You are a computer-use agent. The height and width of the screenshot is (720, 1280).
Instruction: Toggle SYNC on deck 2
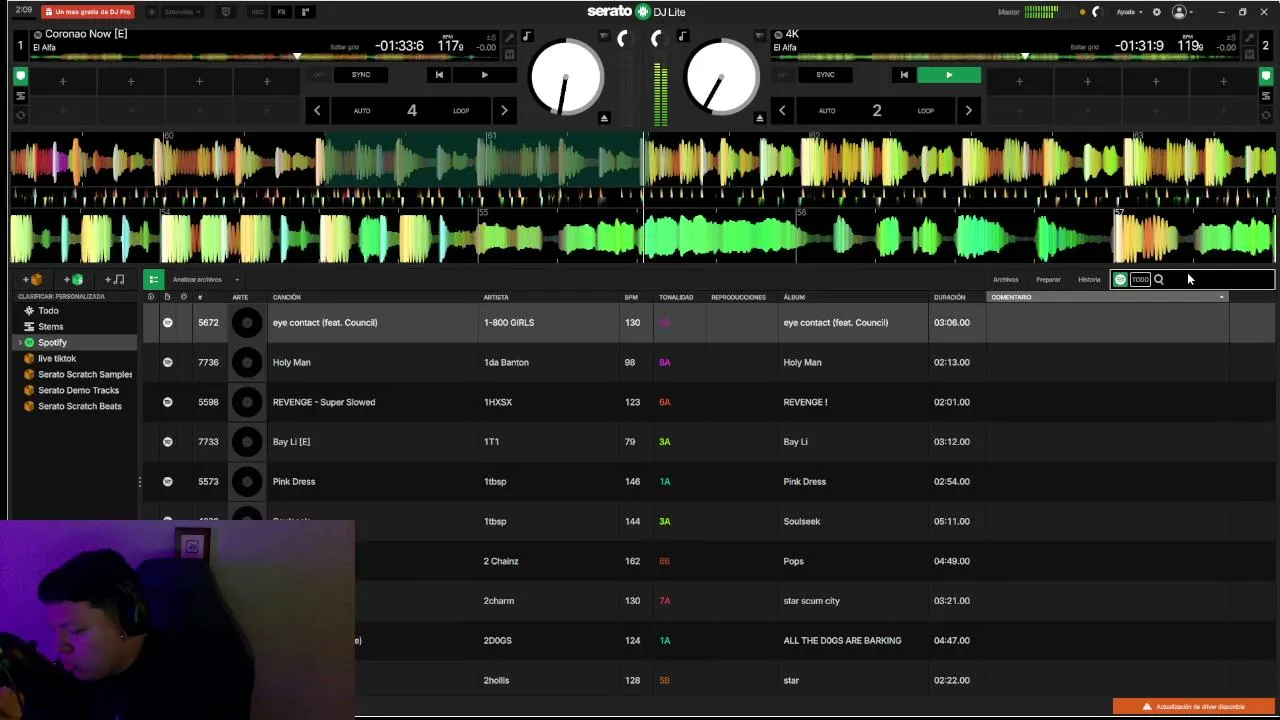tap(825, 75)
